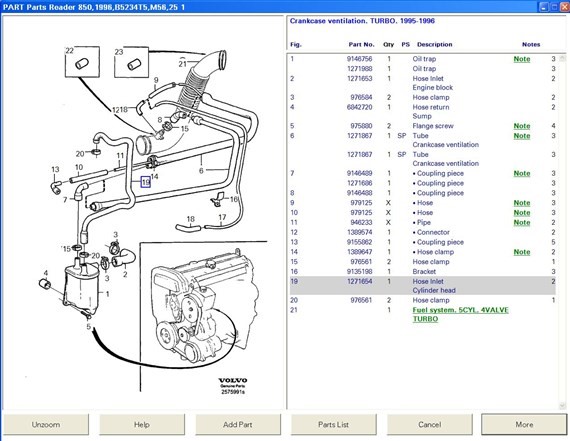Screen dimensions: 570x441
Task: Click callout 13 coupling piece label
Action: (55, 169)
